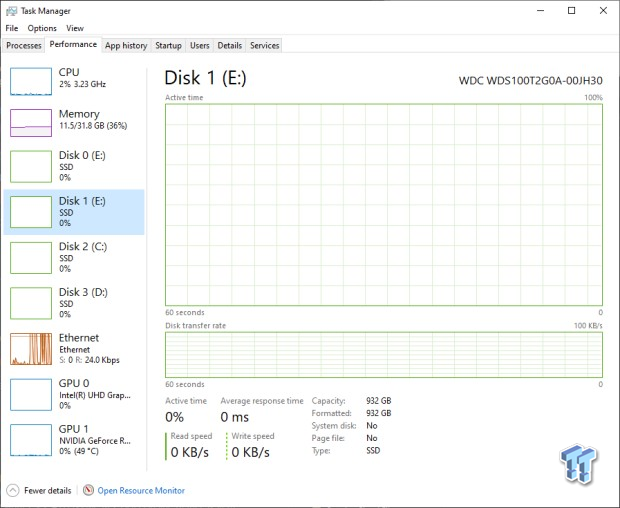The width and height of the screenshot is (620, 508).
Task: Select the GPU 0 label in sidebar
Action: pos(74,383)
